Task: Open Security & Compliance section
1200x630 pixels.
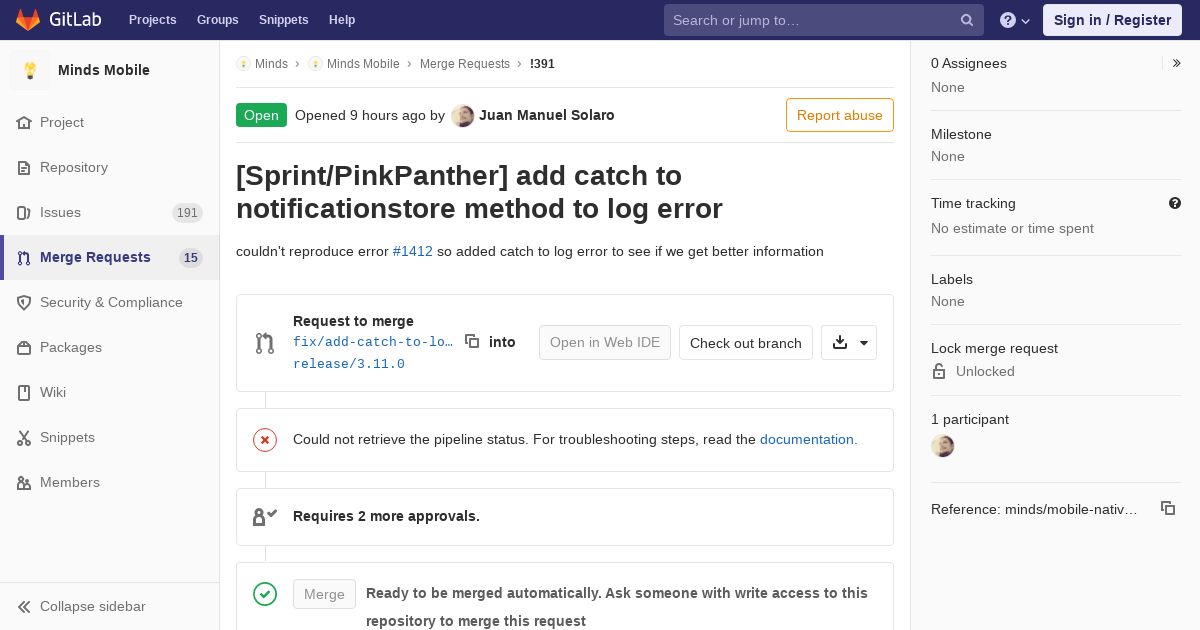Action: coord(110,302)
